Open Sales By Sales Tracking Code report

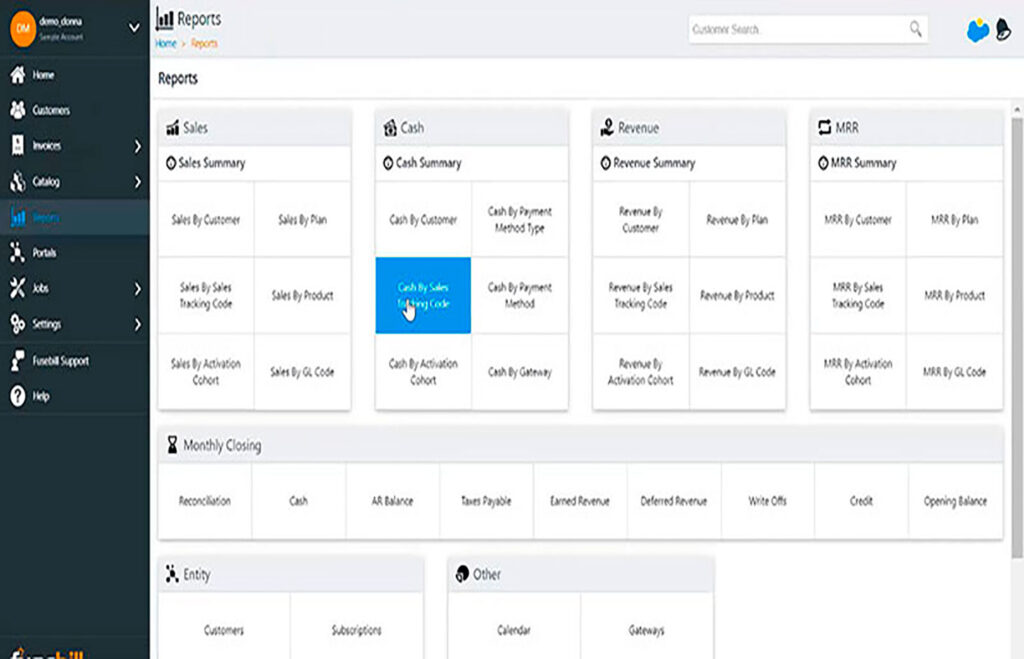[206, 295]
